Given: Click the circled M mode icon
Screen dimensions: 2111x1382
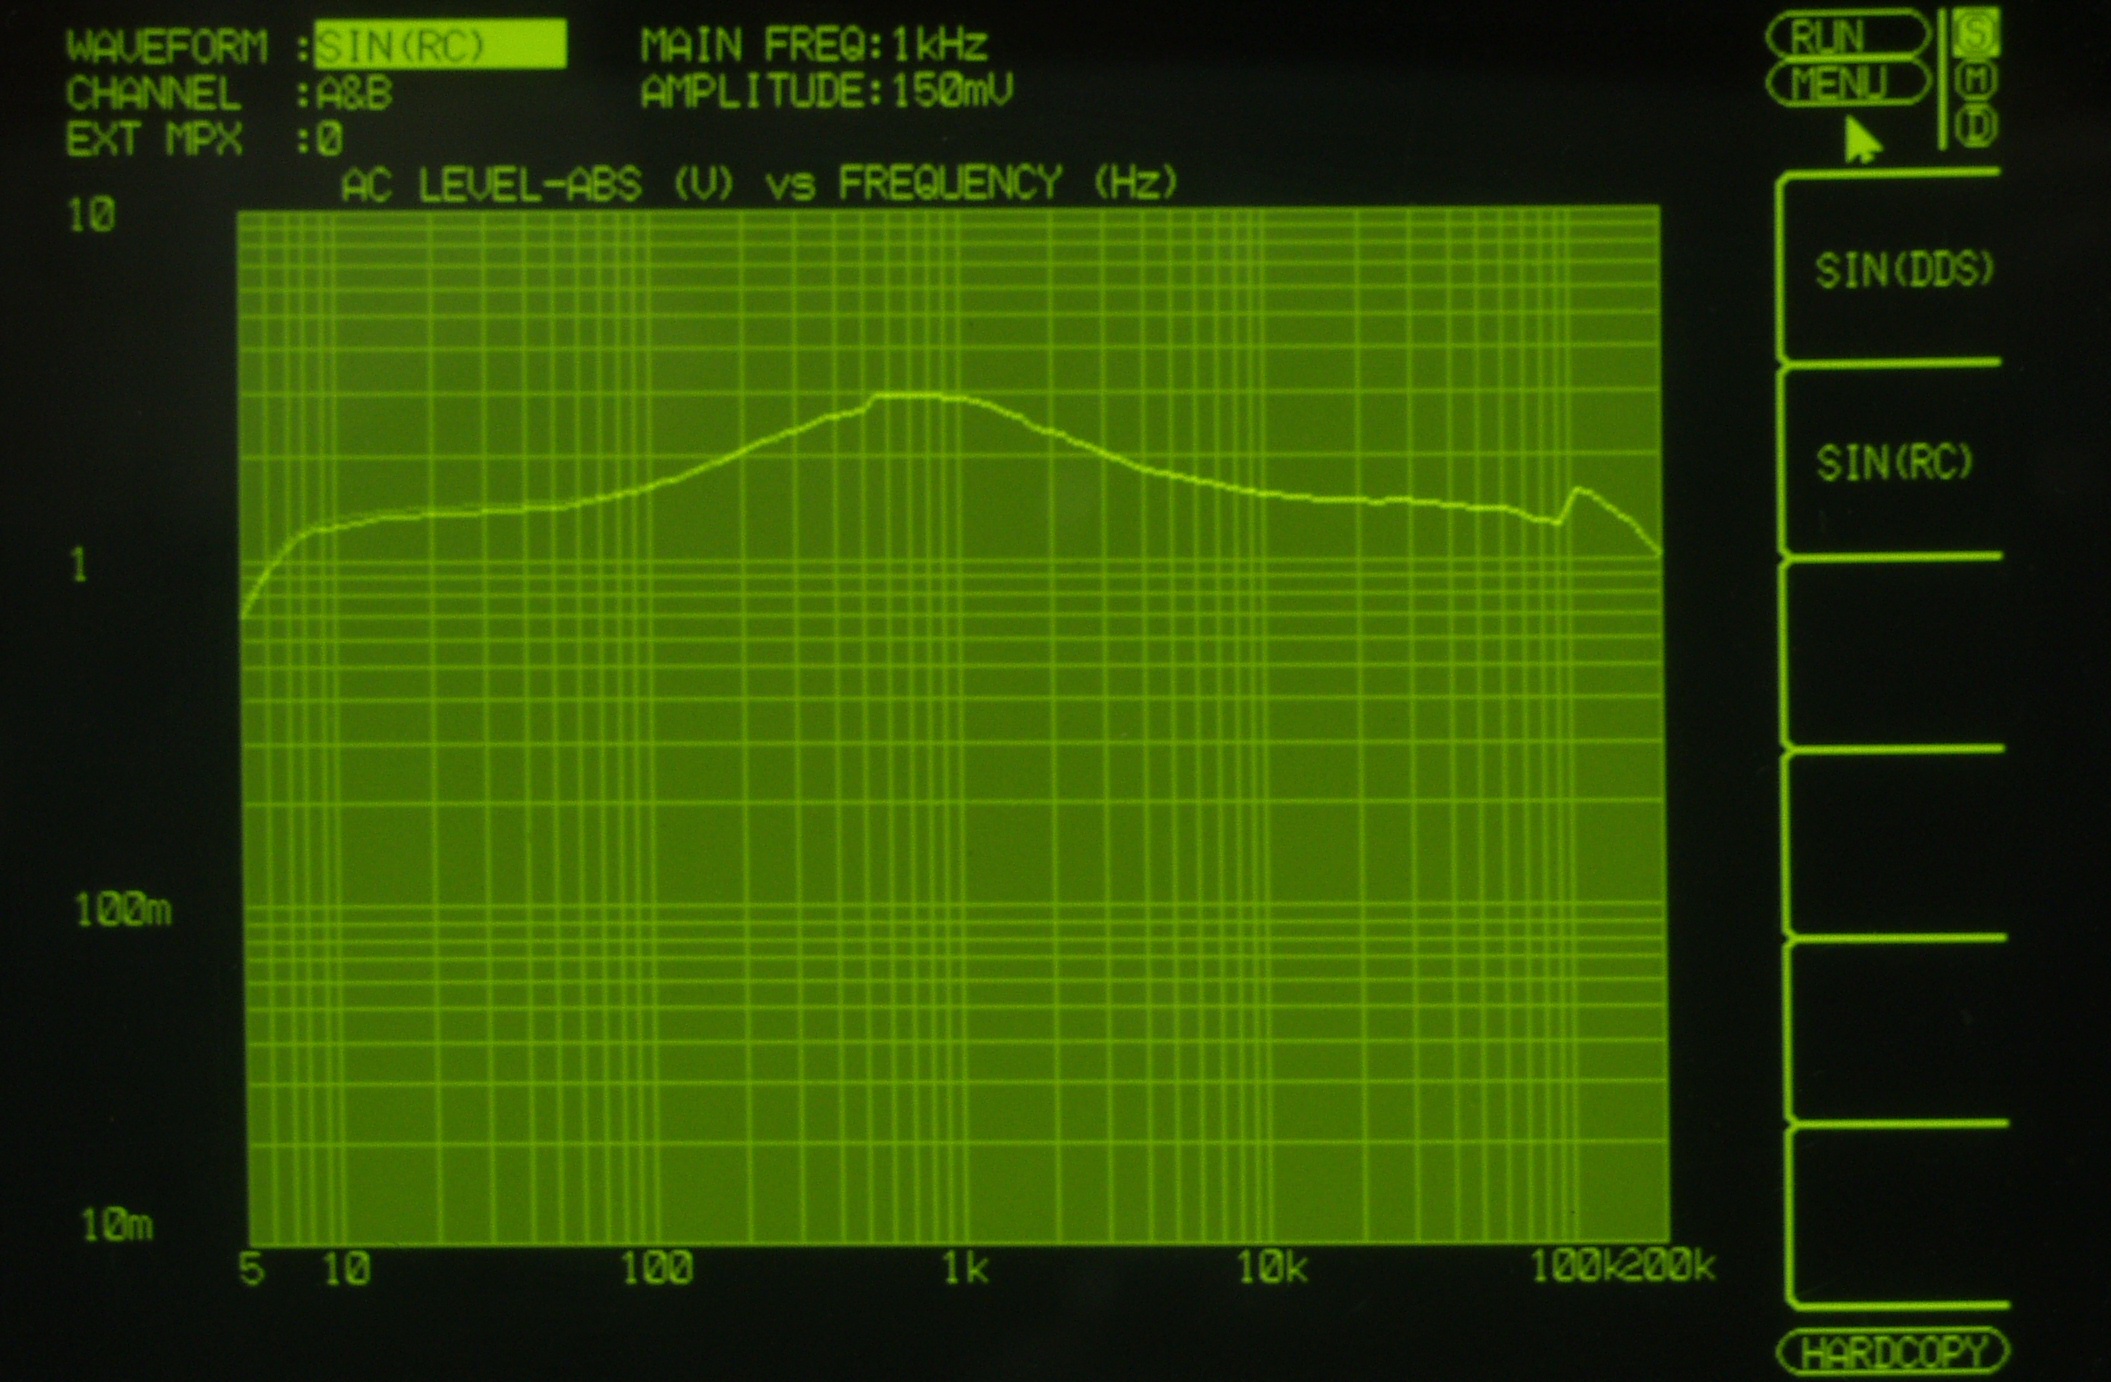Looking at the screenshot, I should point(1976,79).
